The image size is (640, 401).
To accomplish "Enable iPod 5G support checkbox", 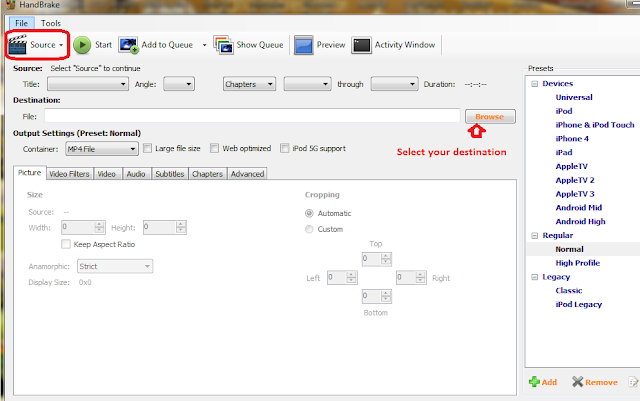I will [284, 148].
